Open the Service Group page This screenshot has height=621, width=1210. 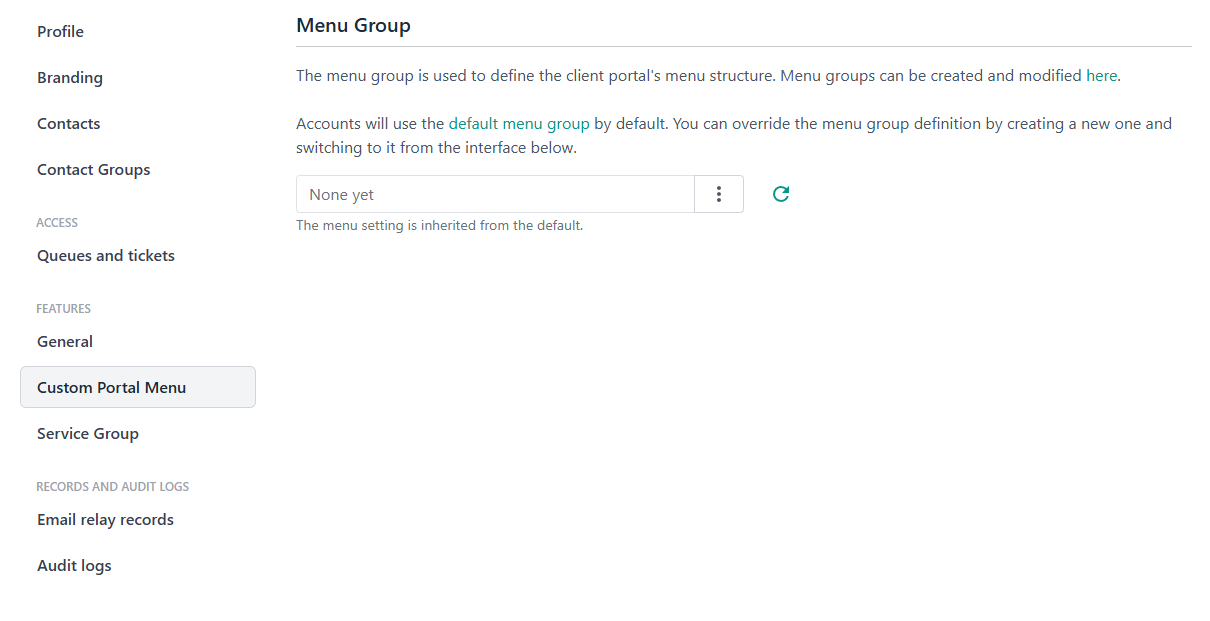point(88,434)
